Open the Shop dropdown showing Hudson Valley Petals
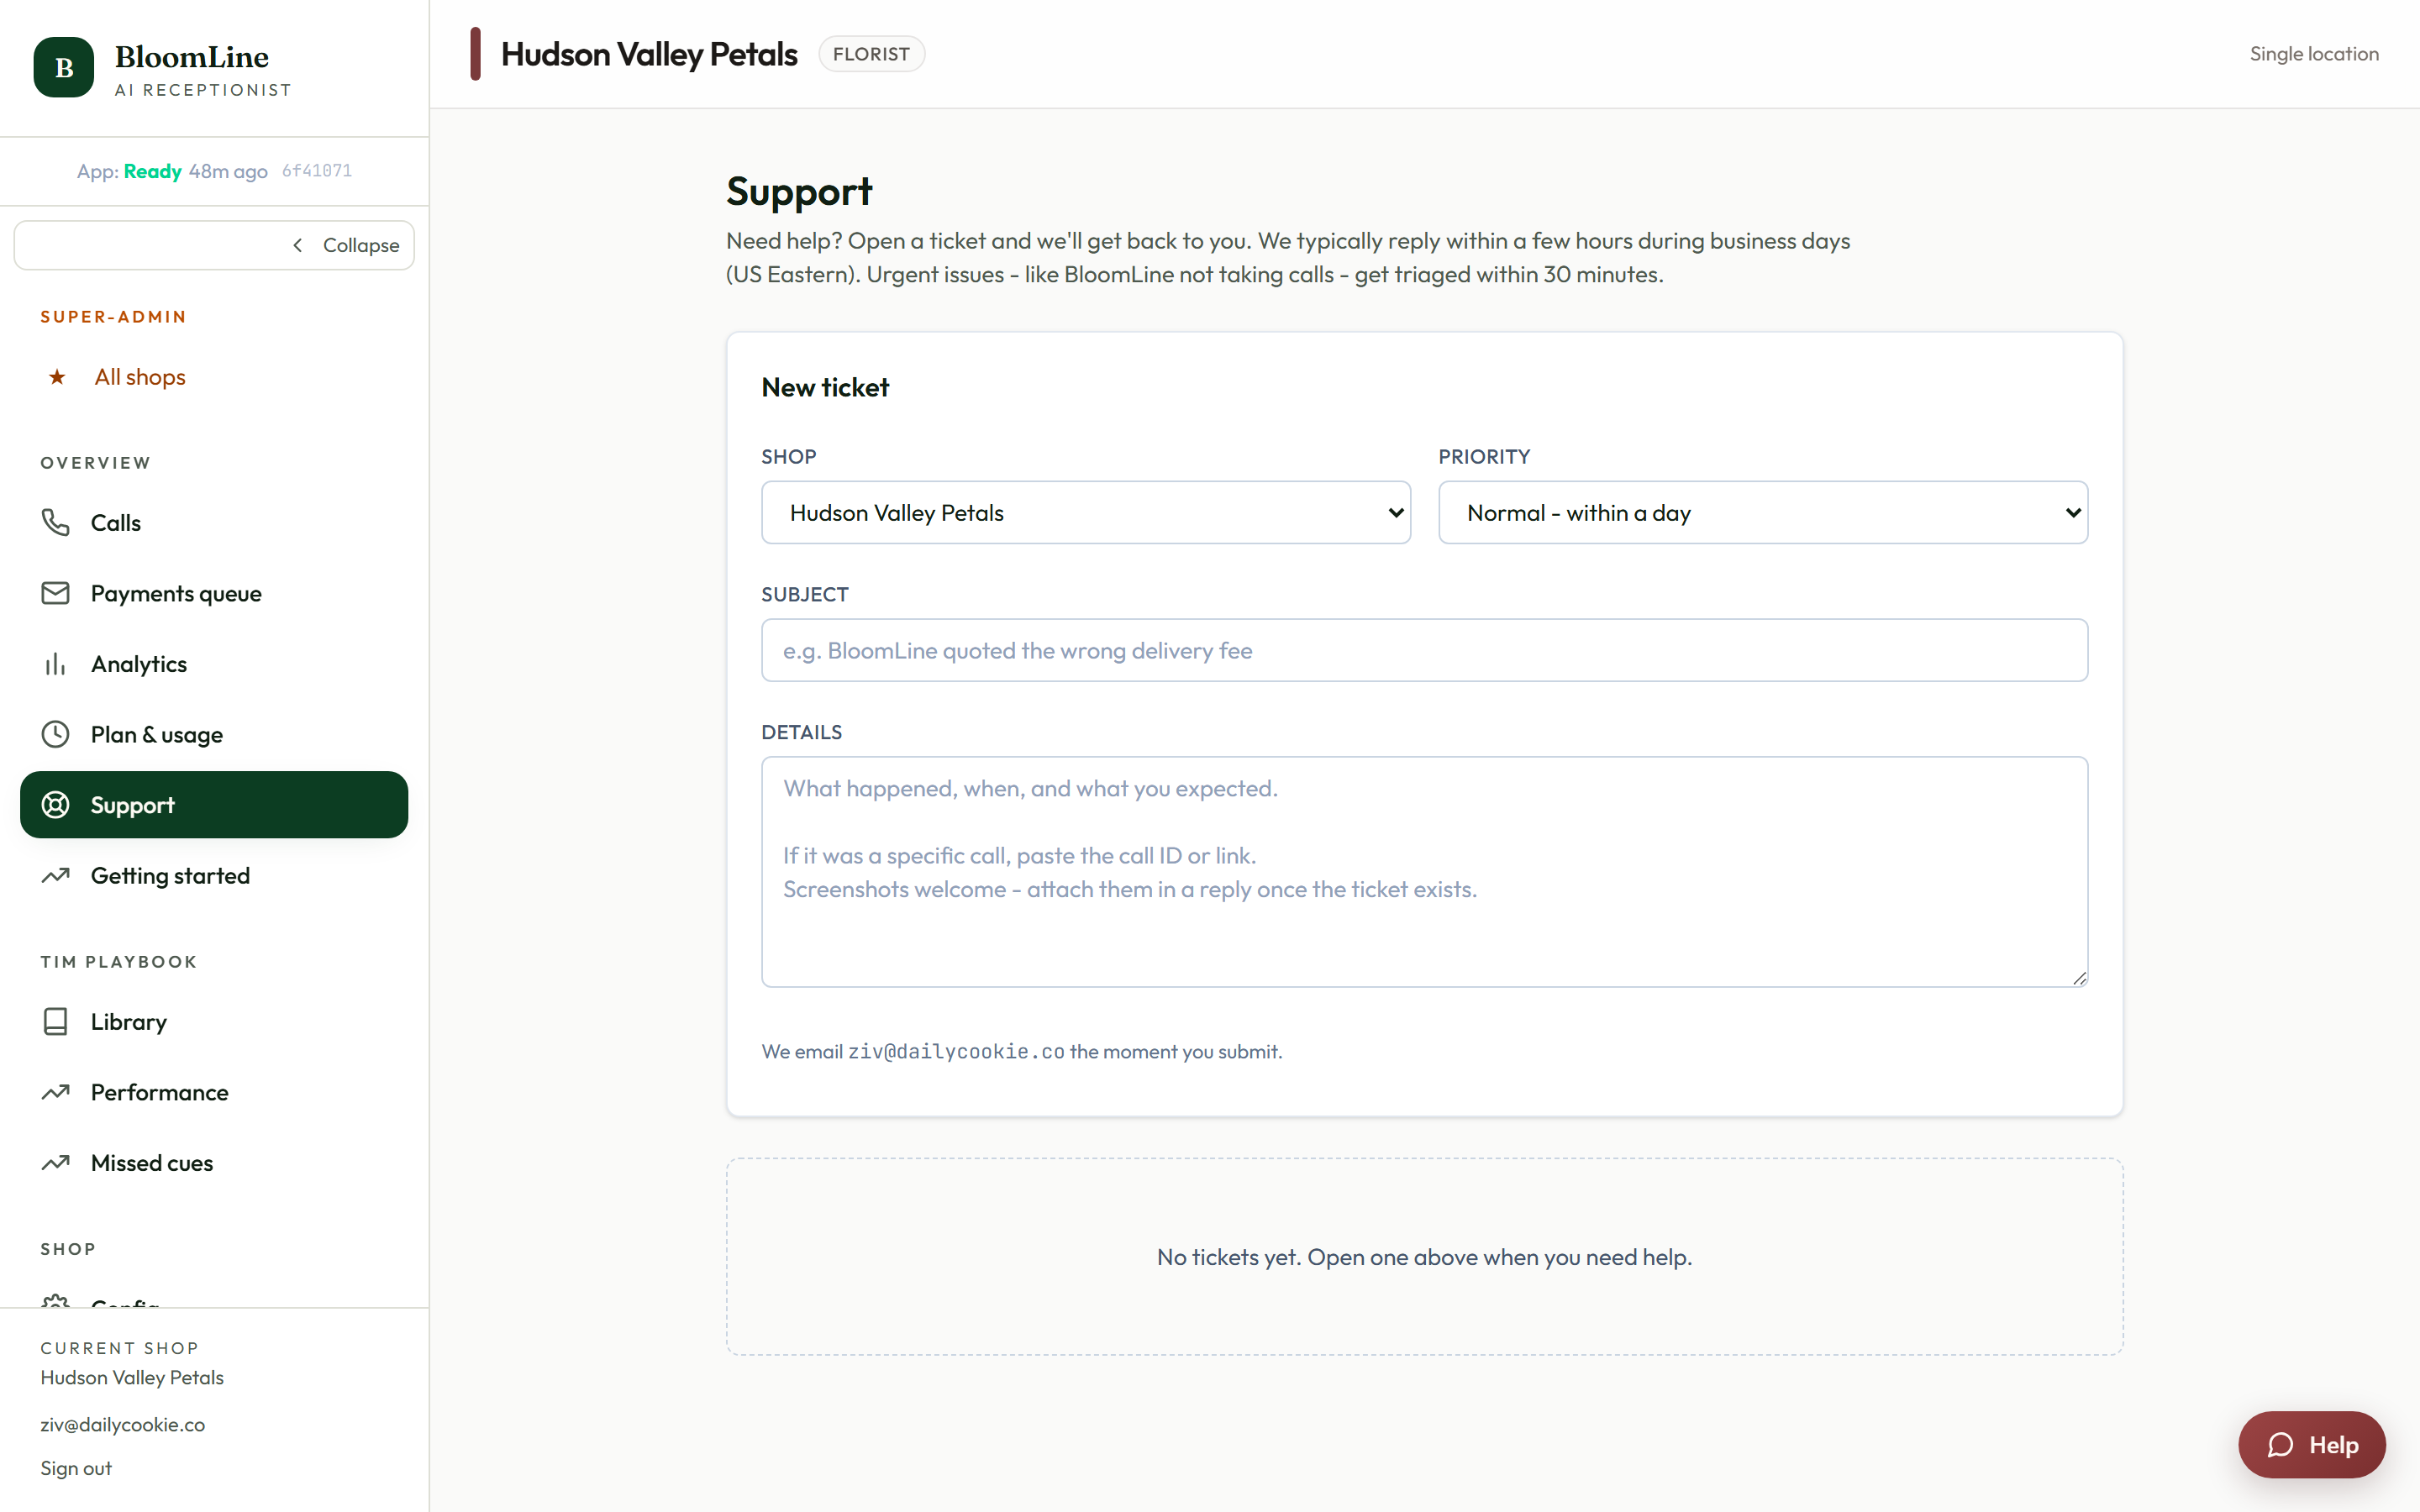The height and width of the screenshot is (1512, 2420). click(x=1086, y=512)
